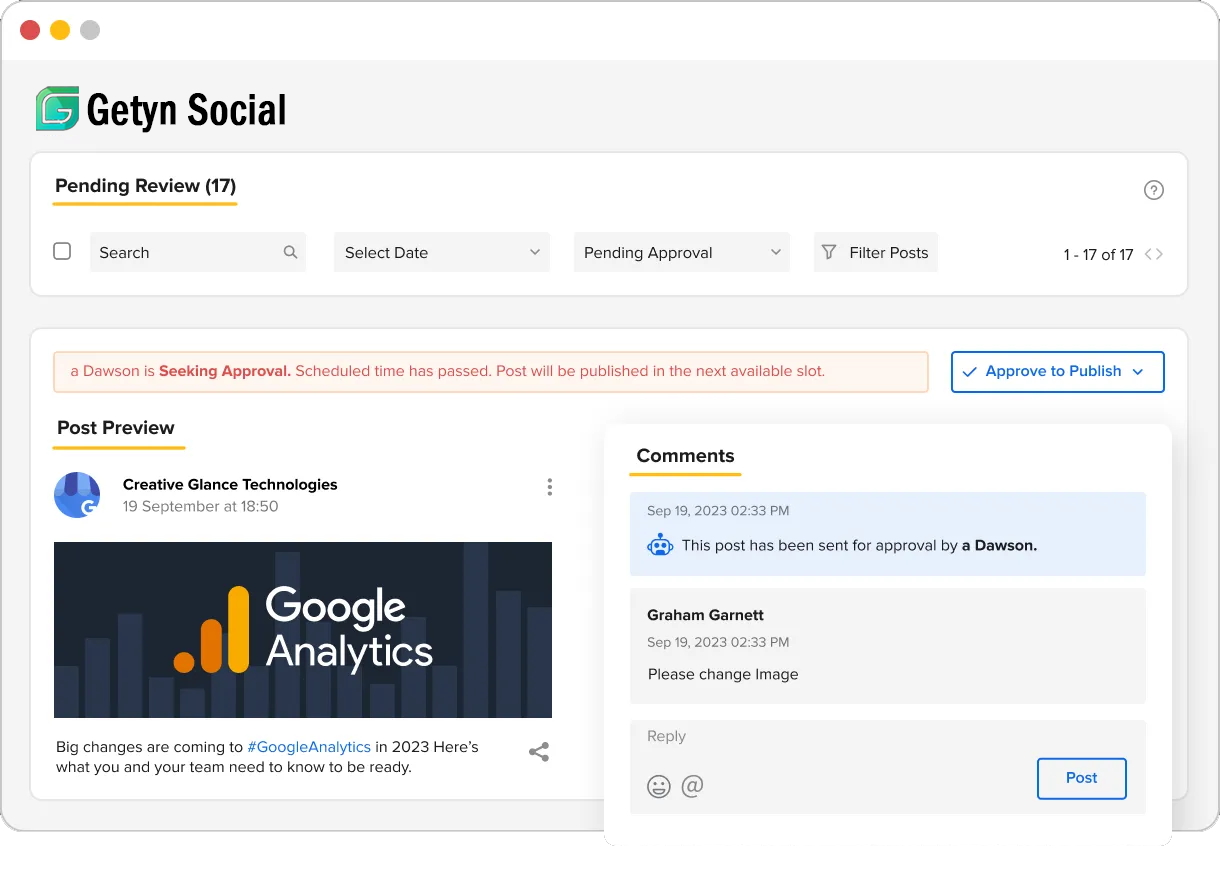1220x894 pixels.
Task: Click the @ mention icon in reply box
Action: point(692,785)
